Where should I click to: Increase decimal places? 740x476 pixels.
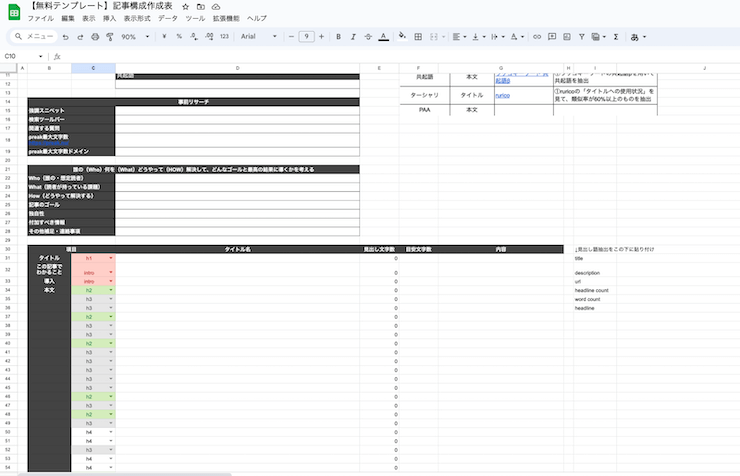pos(209,36)
